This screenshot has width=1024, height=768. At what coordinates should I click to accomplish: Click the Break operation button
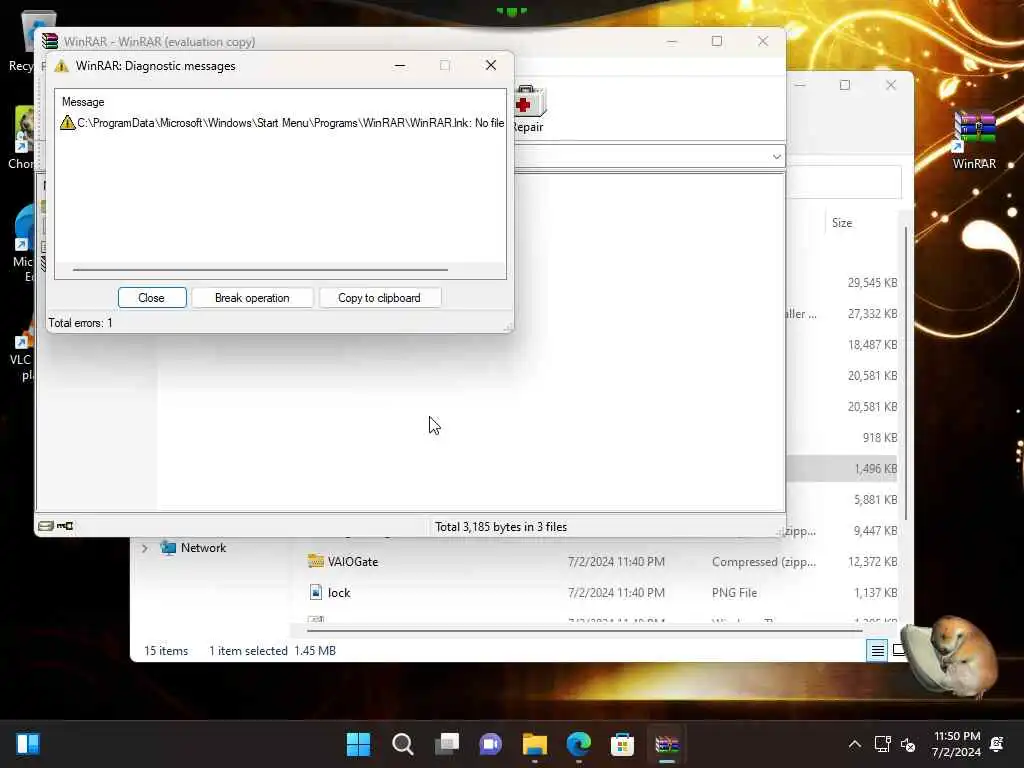tap(252, 298)
